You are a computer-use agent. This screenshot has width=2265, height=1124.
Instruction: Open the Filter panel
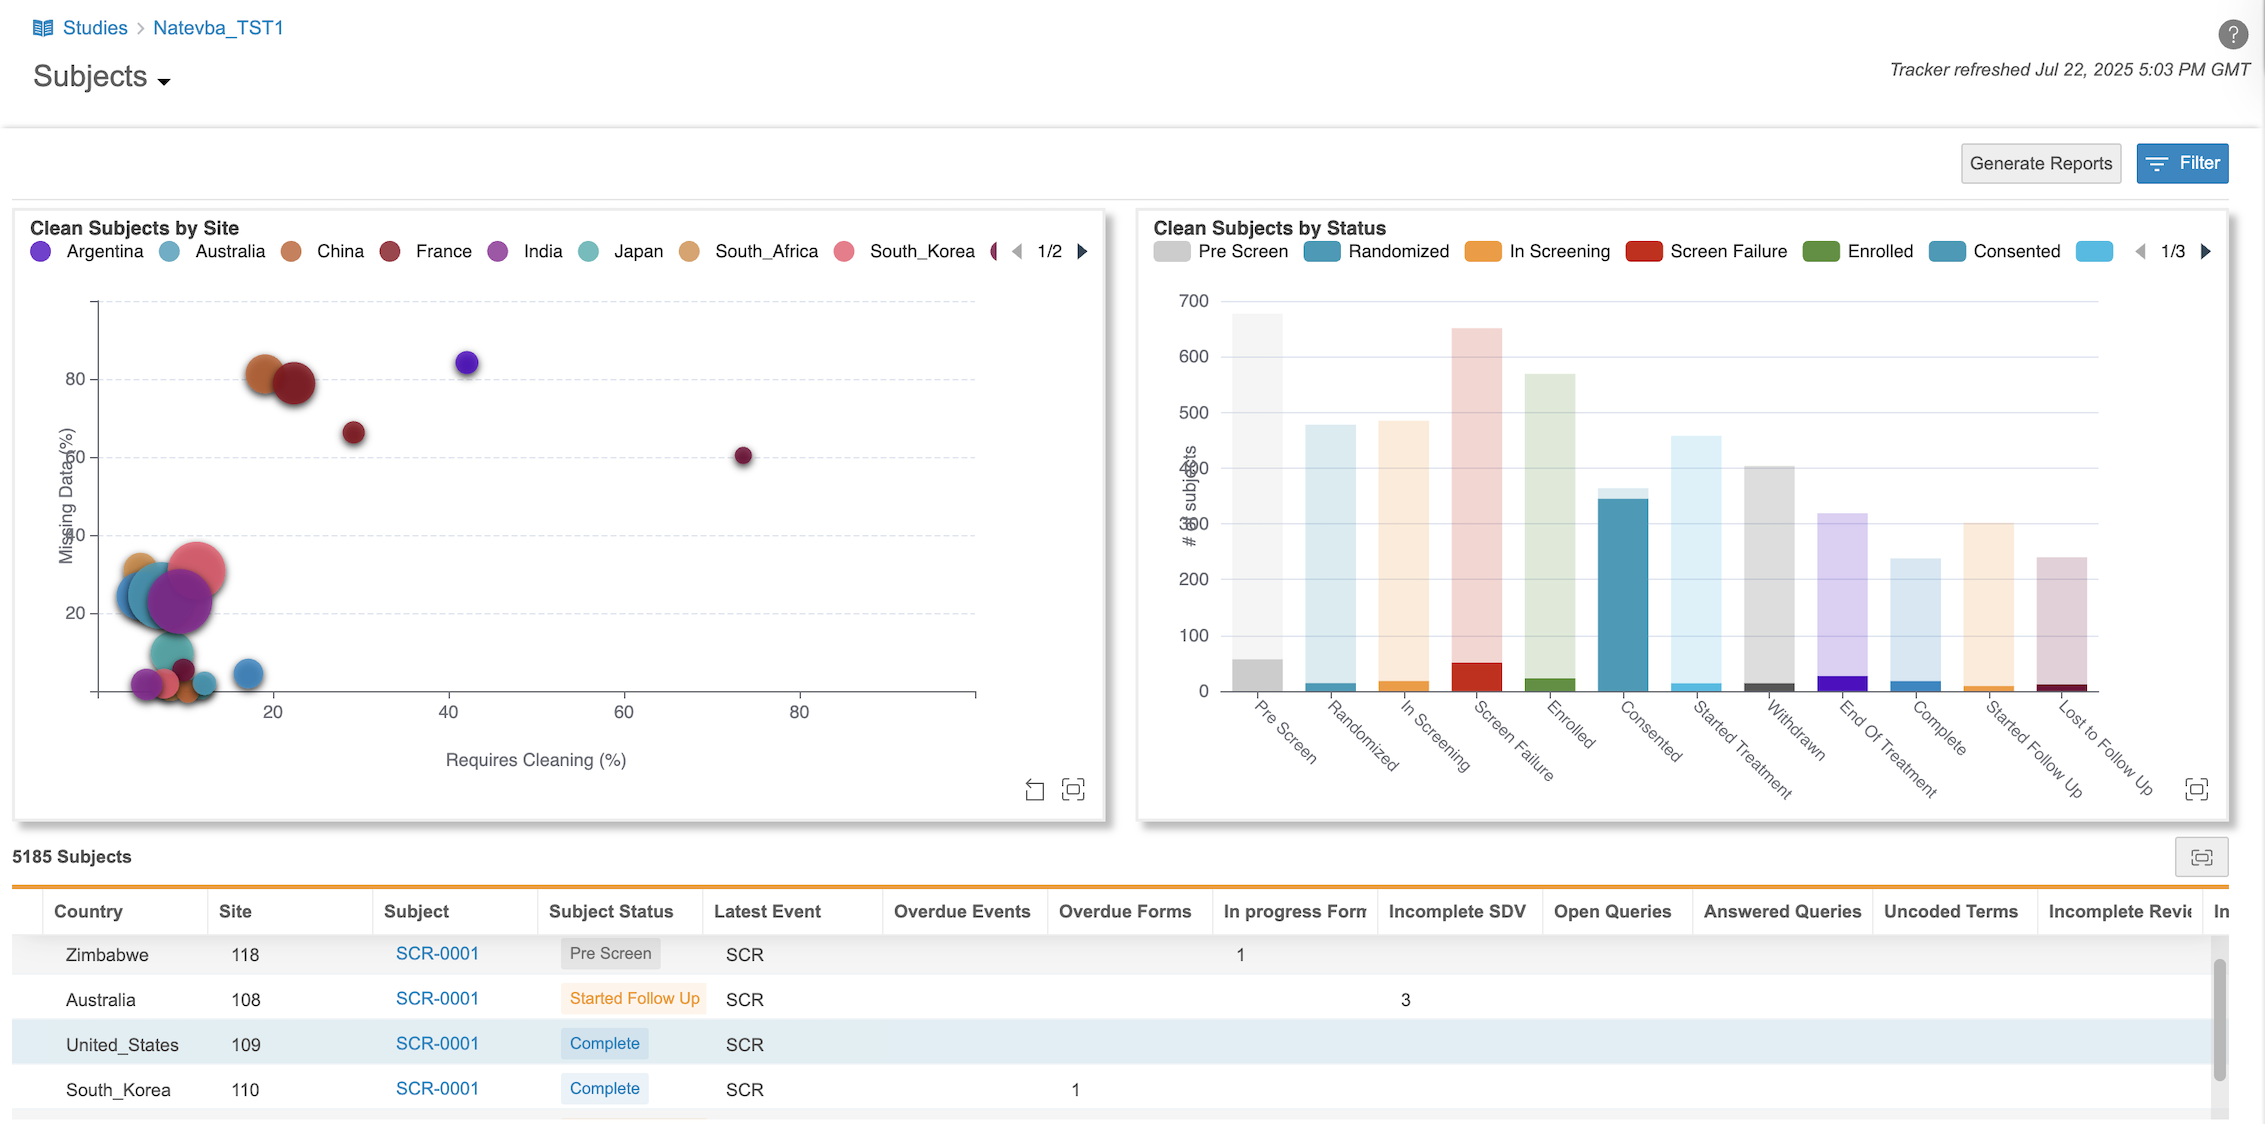tap(2182, 163)
